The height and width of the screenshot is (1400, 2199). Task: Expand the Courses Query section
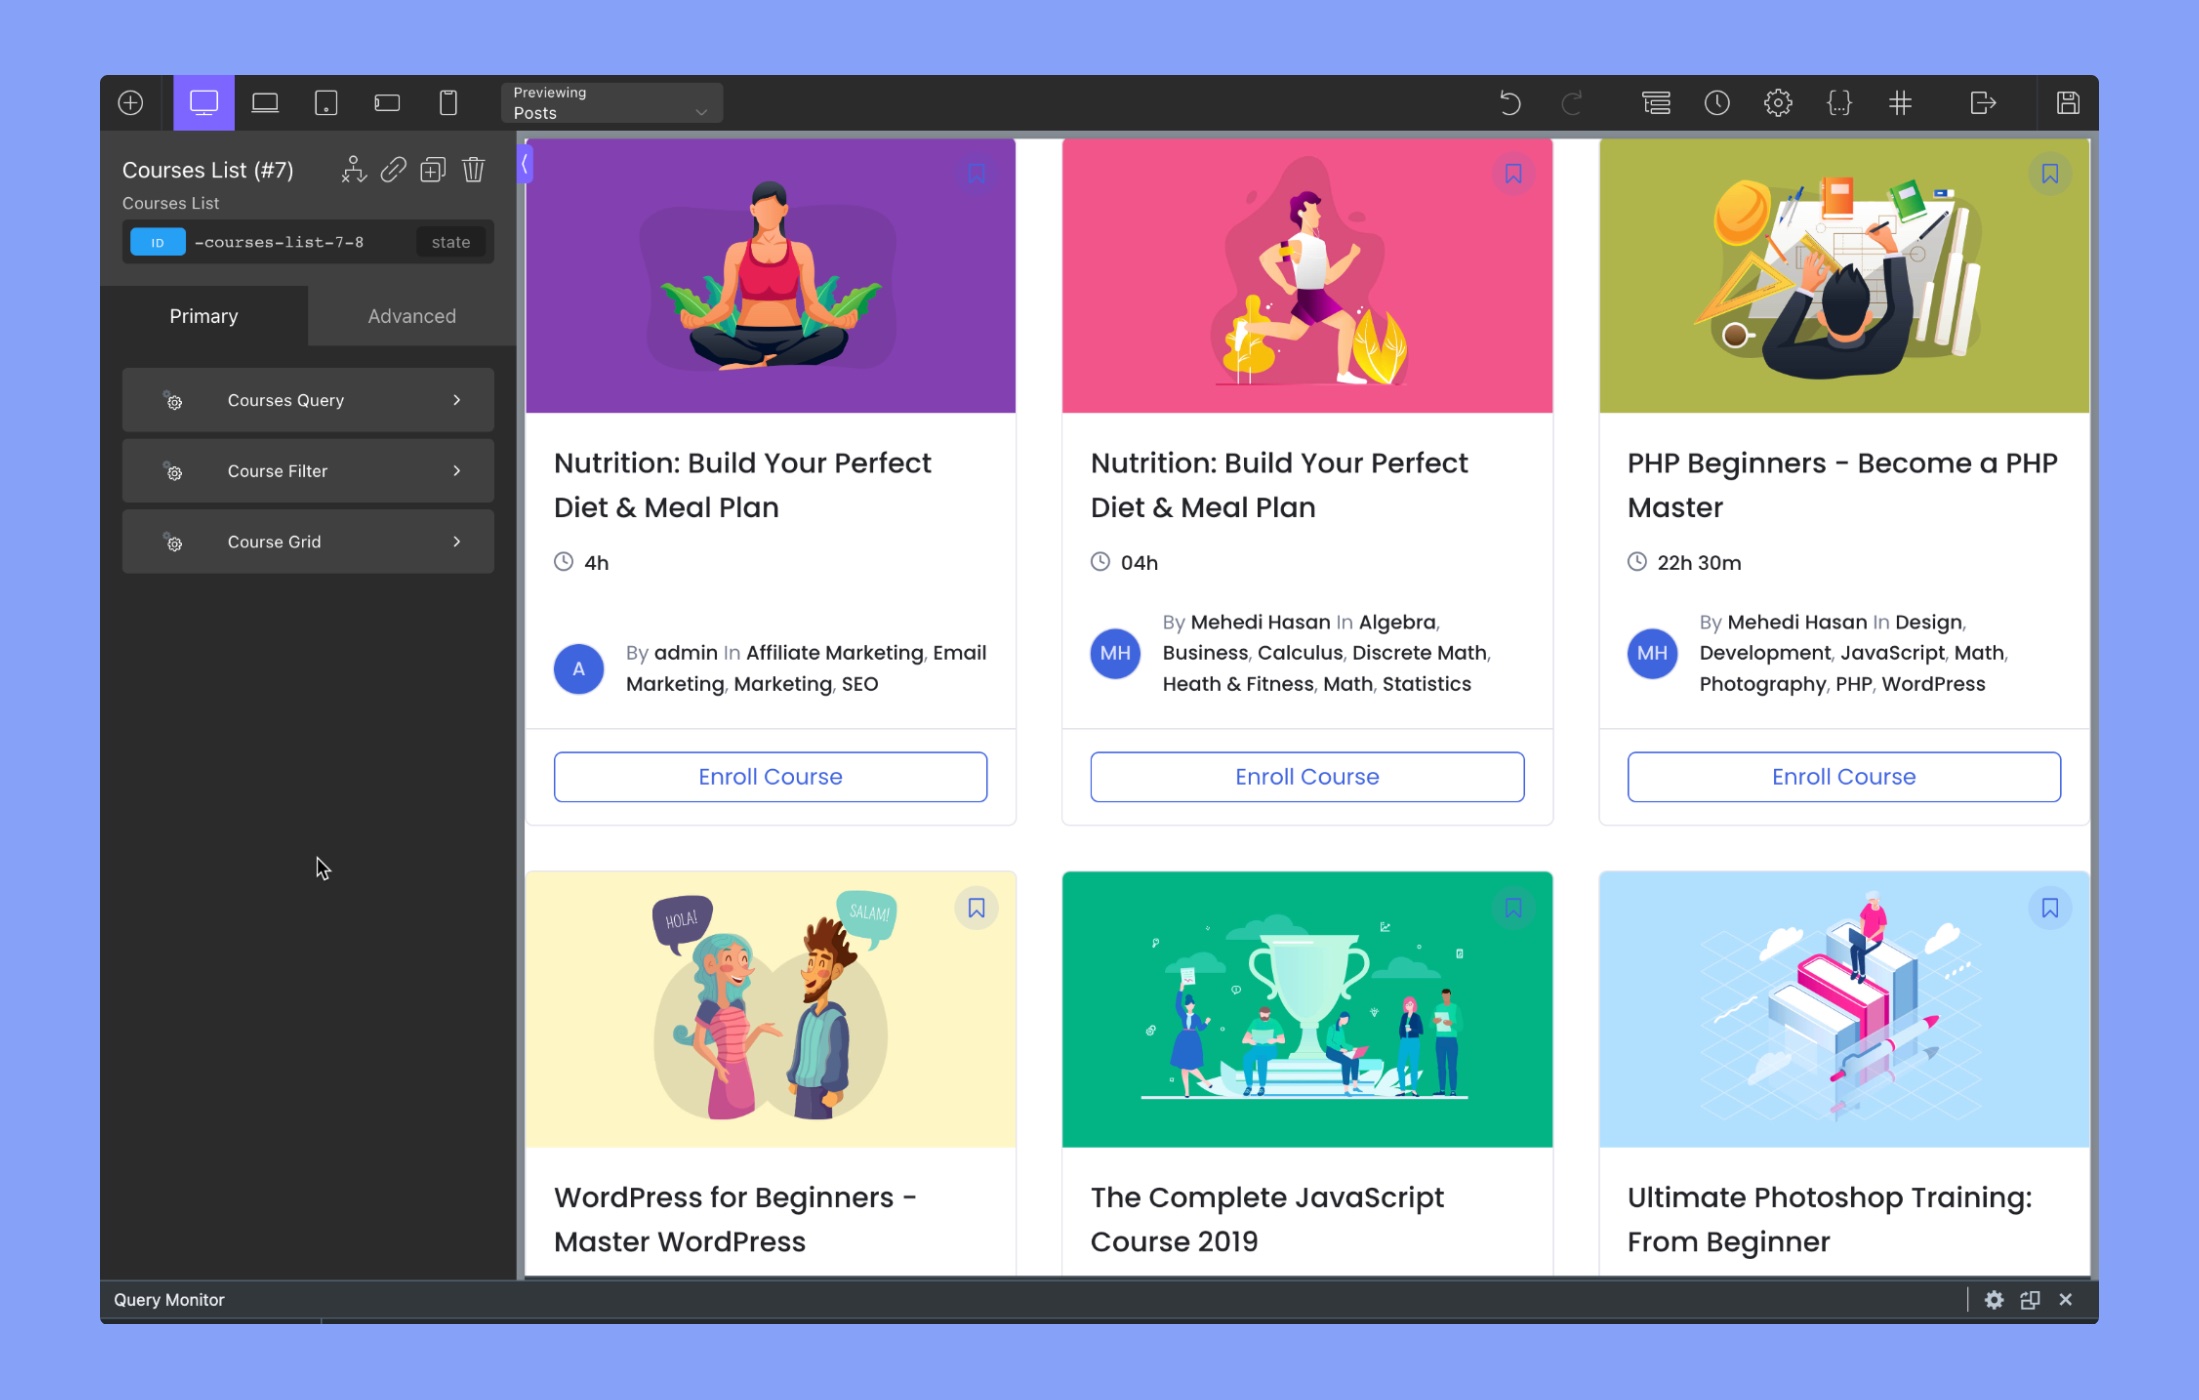click(x=308, y=400)
